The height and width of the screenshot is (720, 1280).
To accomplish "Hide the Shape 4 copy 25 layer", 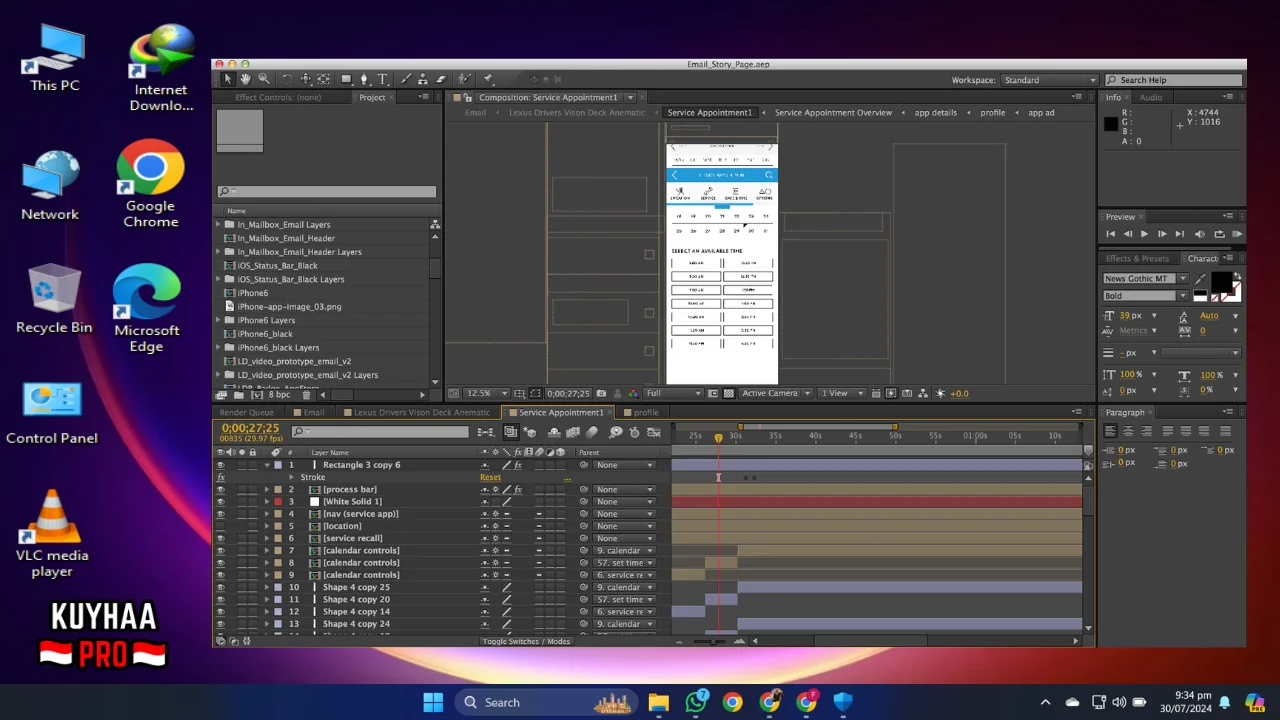I will tap(221, 587).
